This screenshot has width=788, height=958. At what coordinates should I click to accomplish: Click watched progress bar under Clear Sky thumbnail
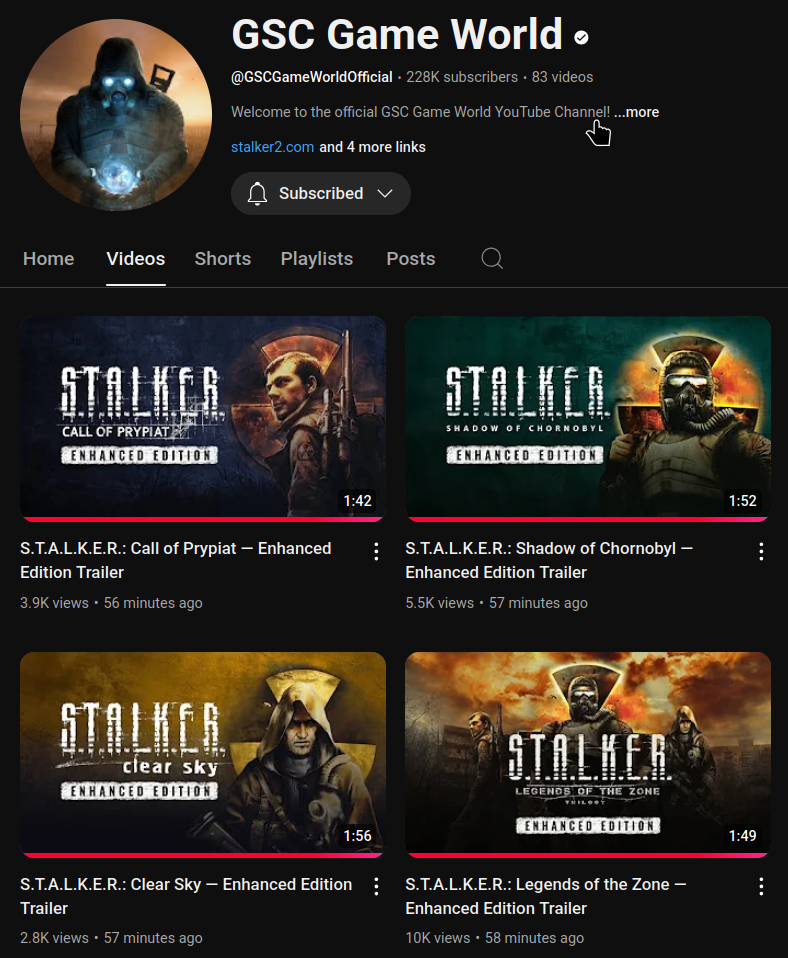point(203,855)
